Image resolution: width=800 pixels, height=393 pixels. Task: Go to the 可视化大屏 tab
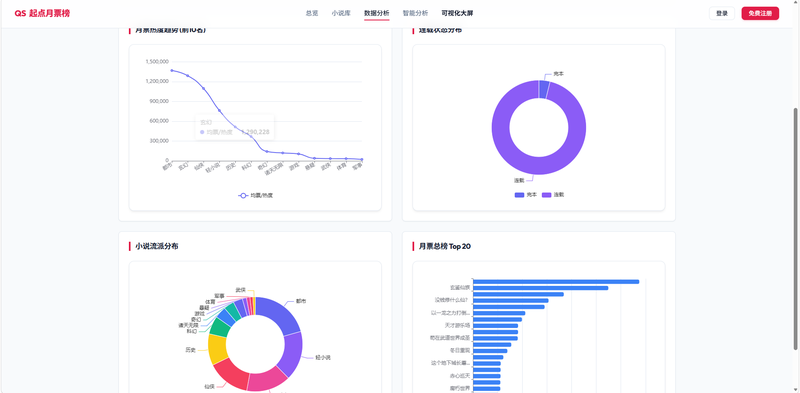[x=457, y=13]
